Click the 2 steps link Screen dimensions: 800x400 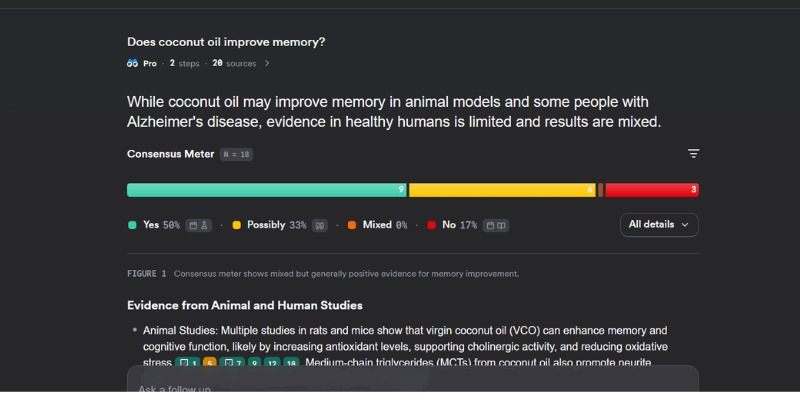click(x=184, y=63)
